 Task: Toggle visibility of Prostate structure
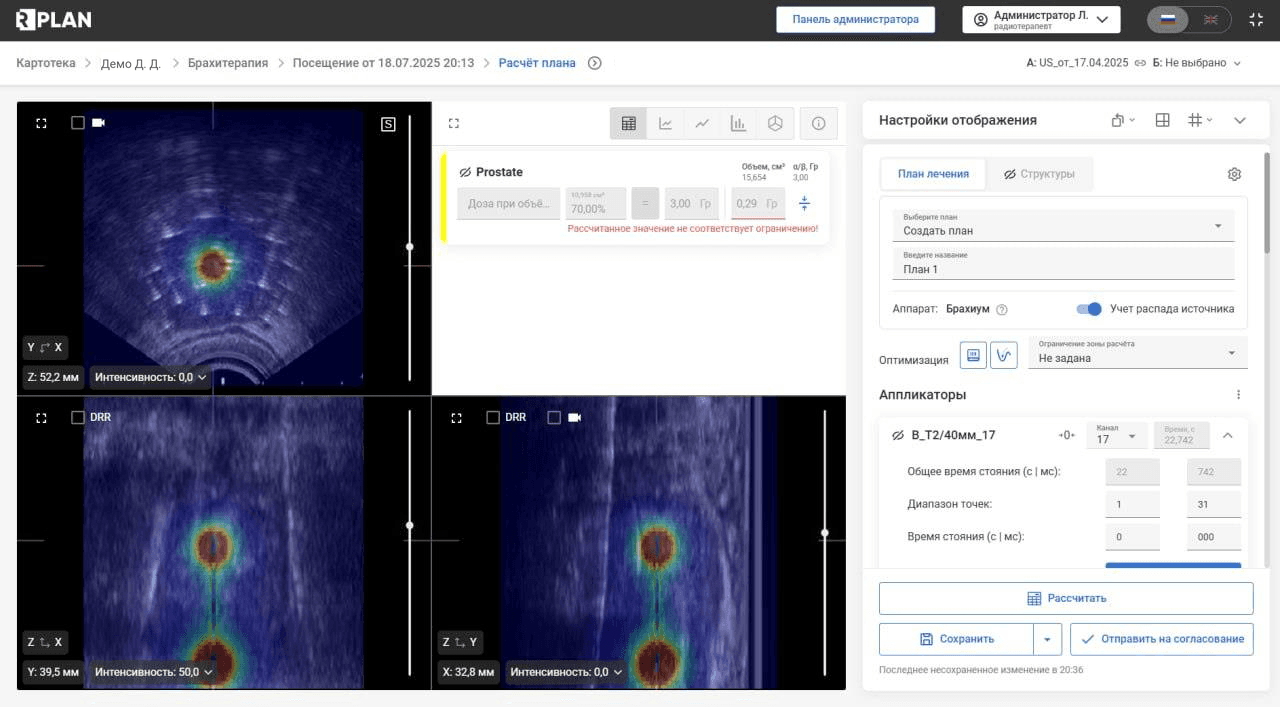(x=465, y=172)
